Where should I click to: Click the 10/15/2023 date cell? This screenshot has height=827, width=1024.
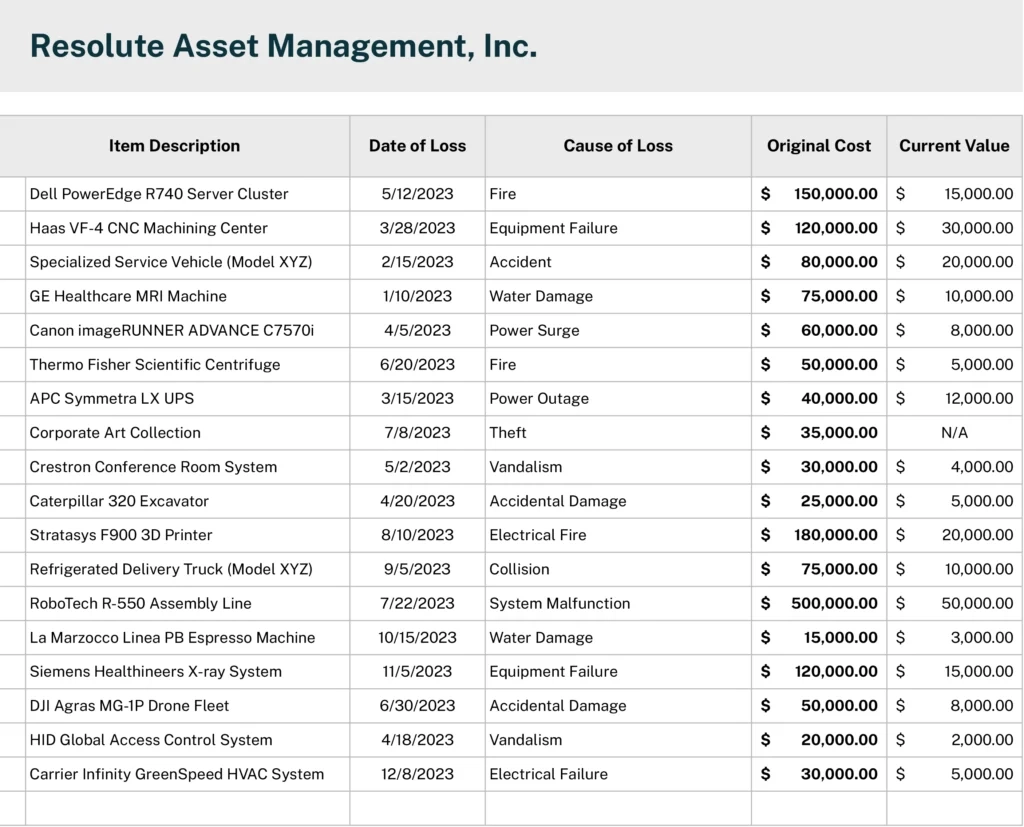point(417,637)
